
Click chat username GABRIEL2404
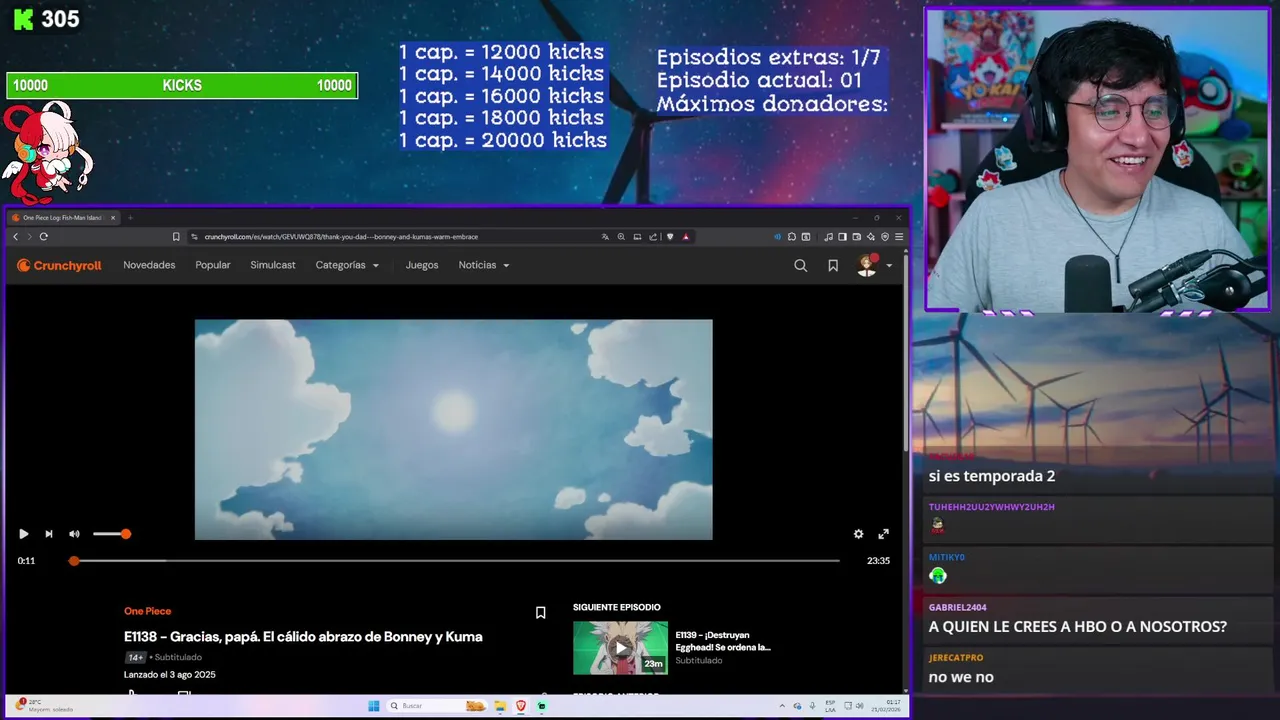957,607
